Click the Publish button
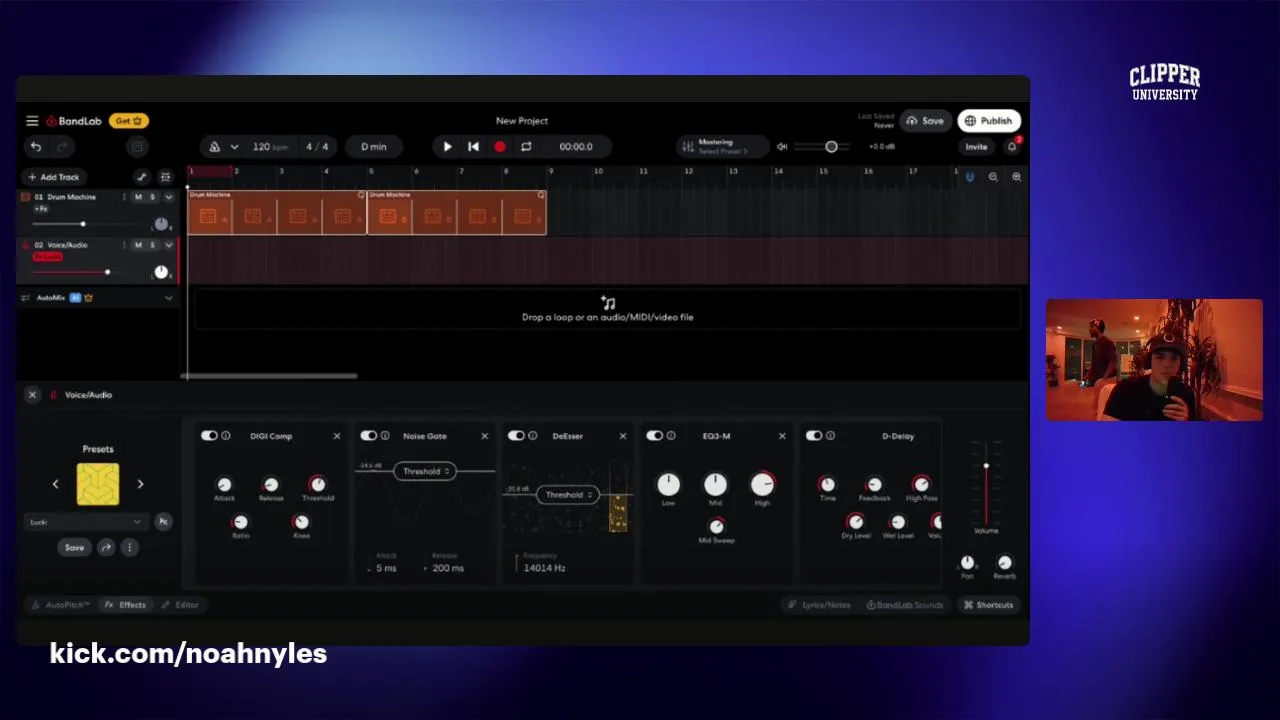This screenshot has width=1280, height=720. coord(989,121)
